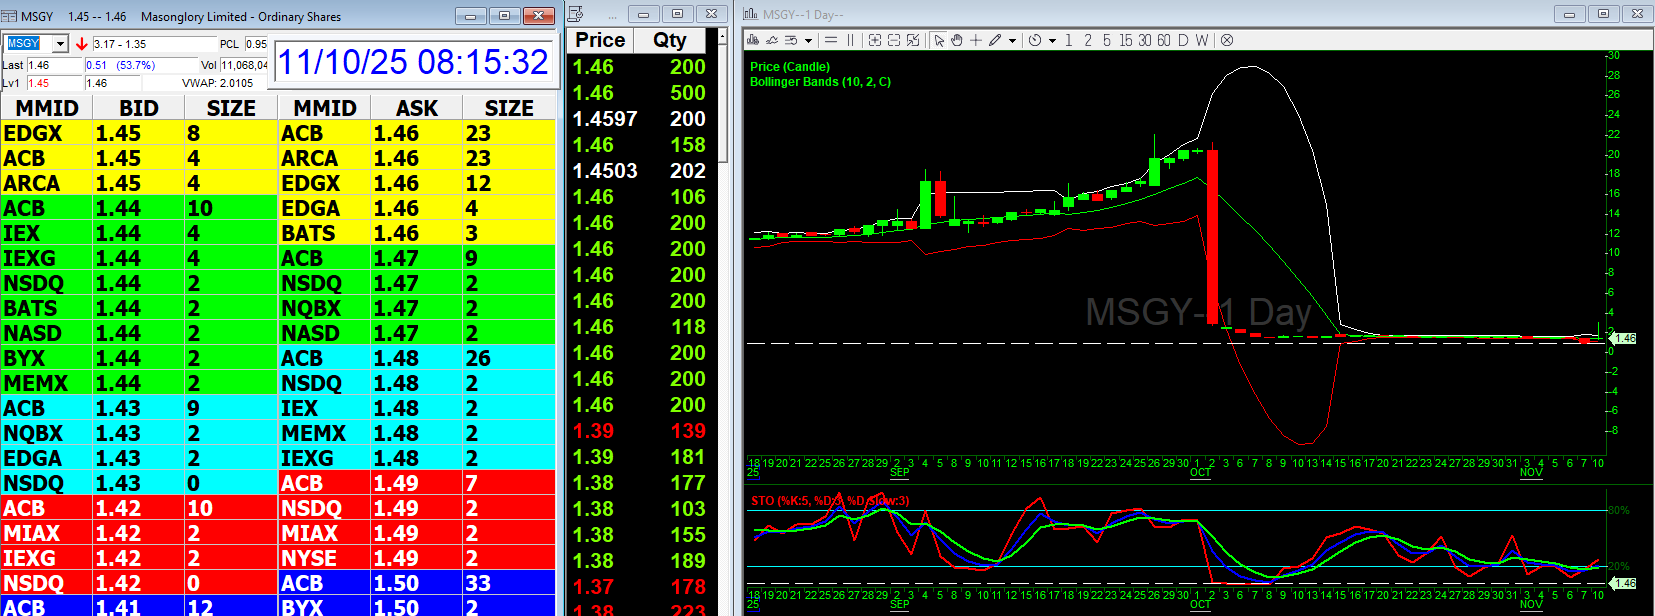This screenshot has height=616, width=1655.
Task: Select the pencil drawing tool
Action: (x=995, y=40)
